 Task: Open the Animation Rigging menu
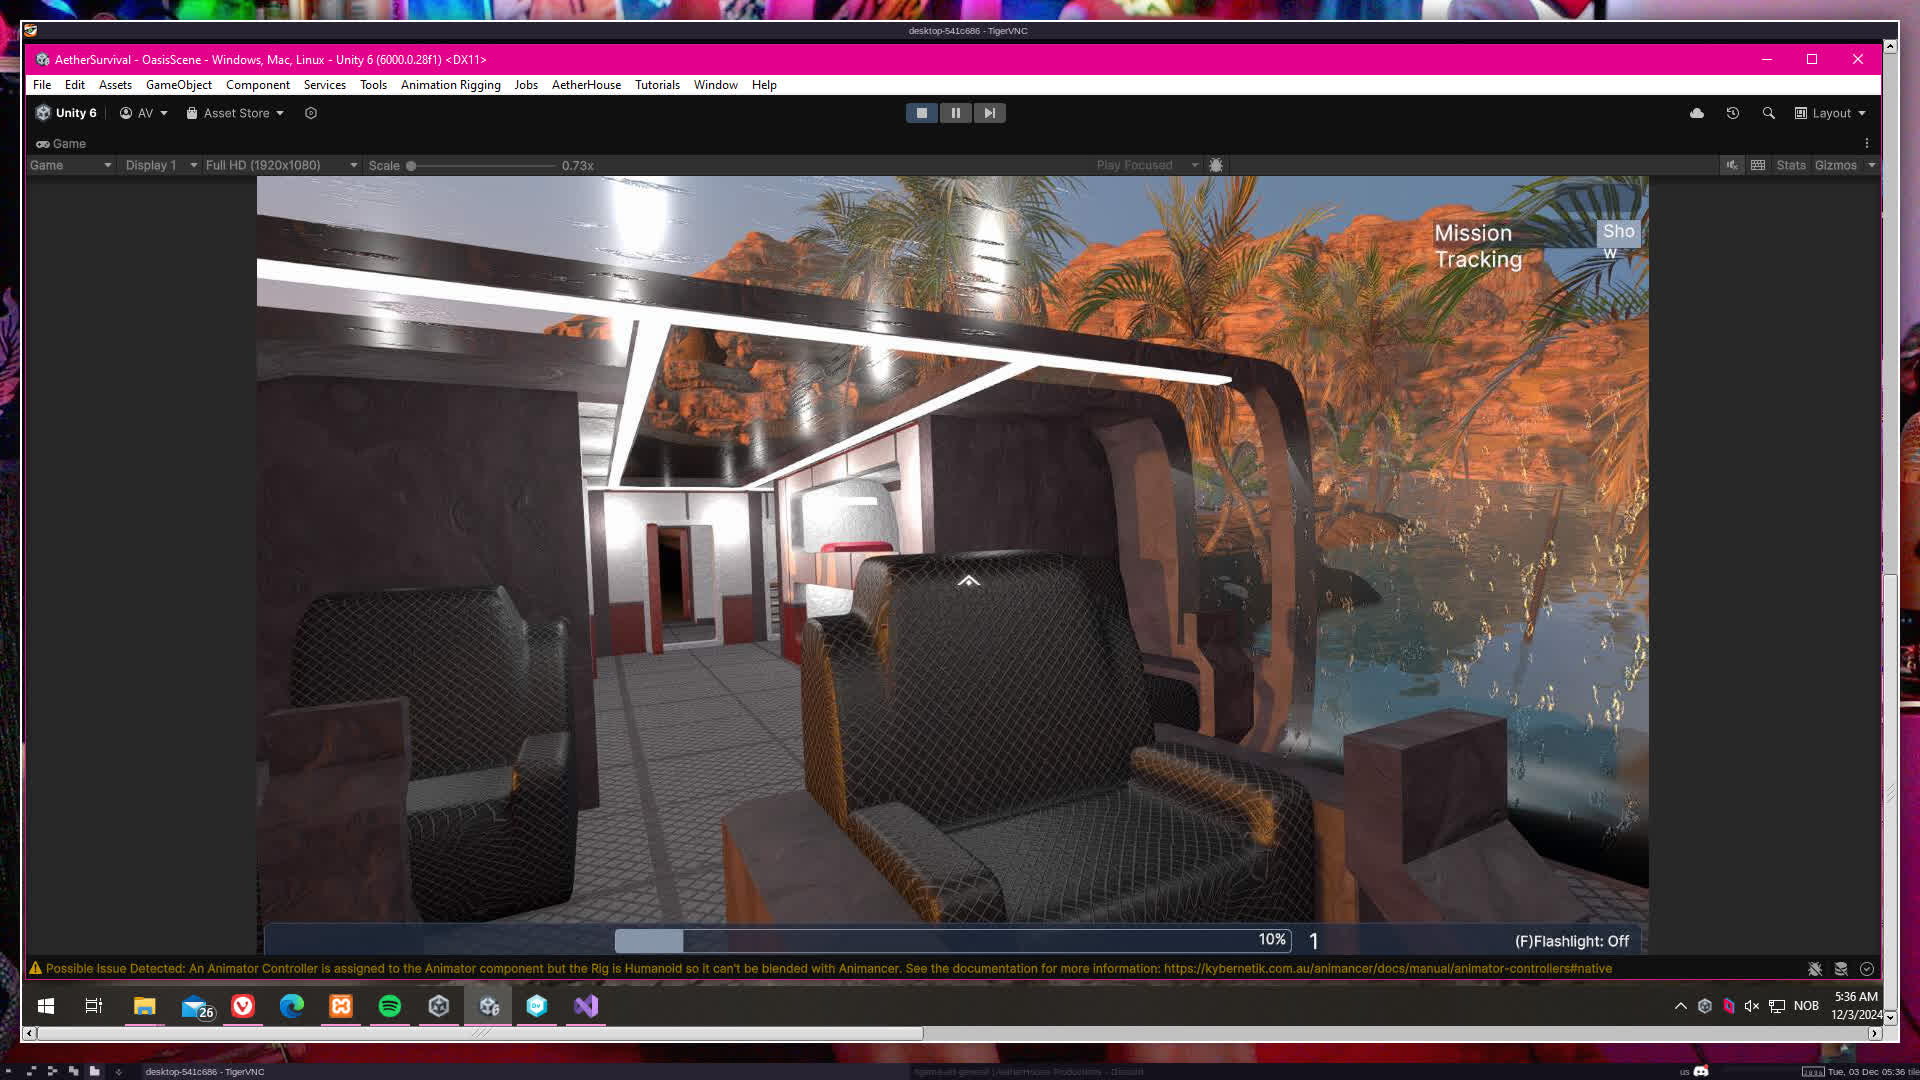450,85
